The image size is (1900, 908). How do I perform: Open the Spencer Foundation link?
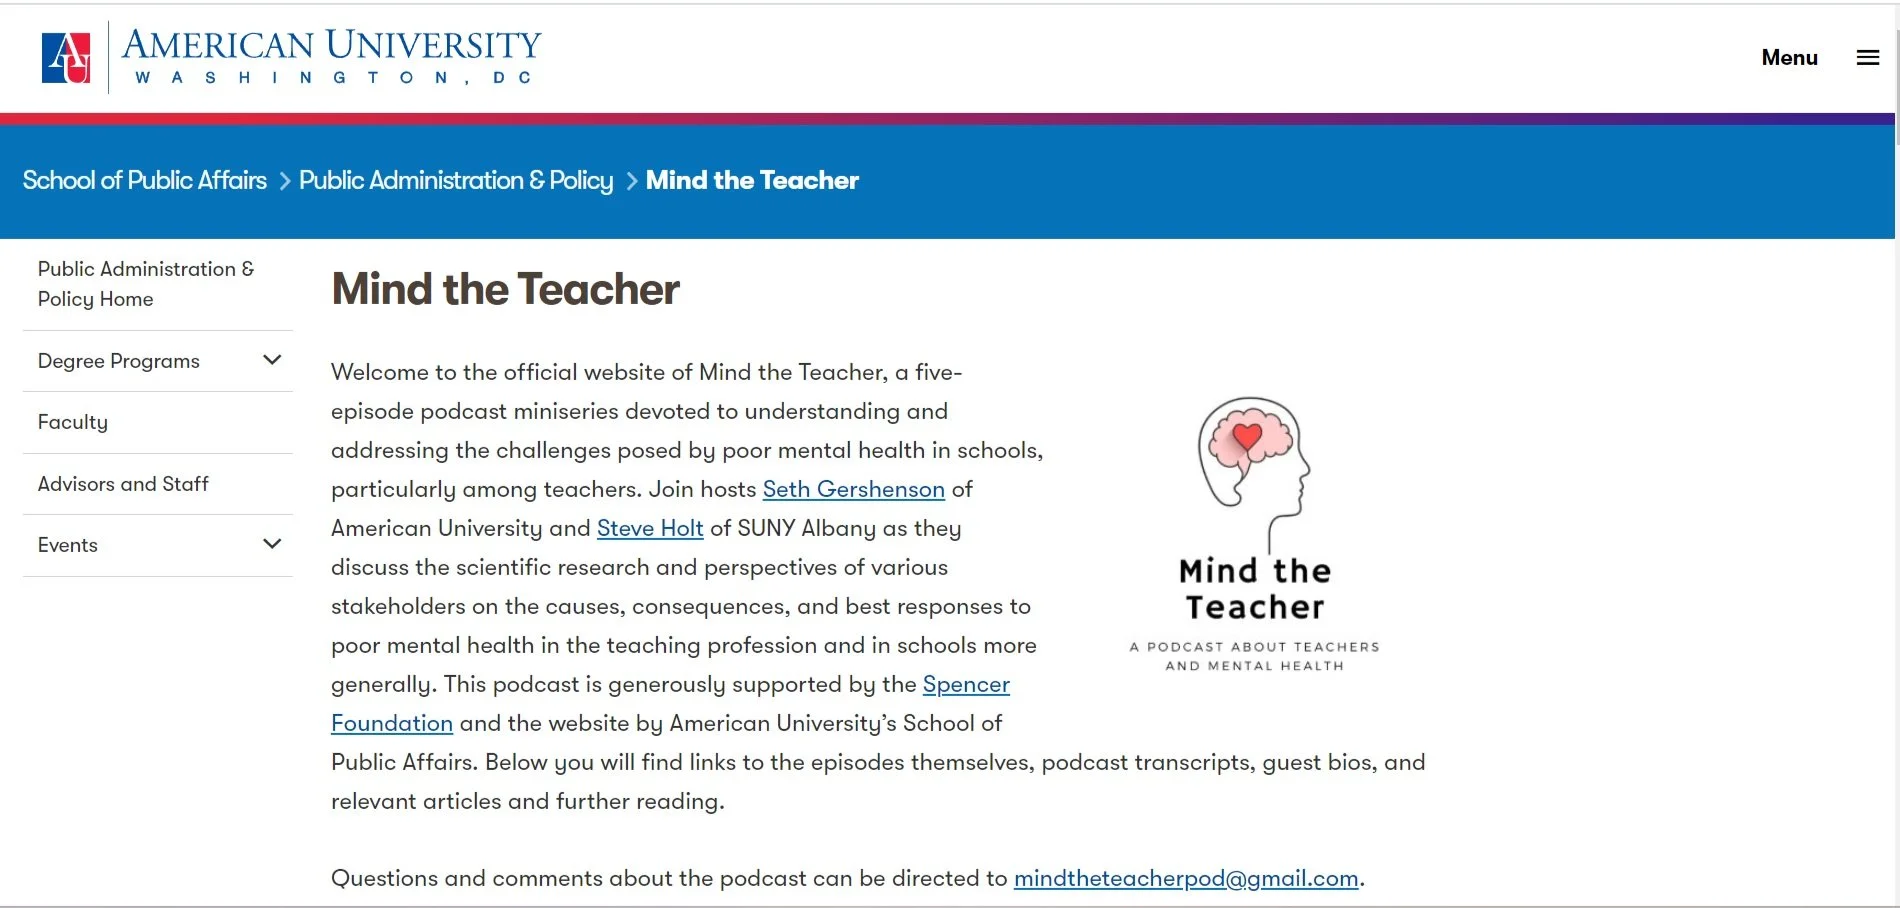[966, 685]
